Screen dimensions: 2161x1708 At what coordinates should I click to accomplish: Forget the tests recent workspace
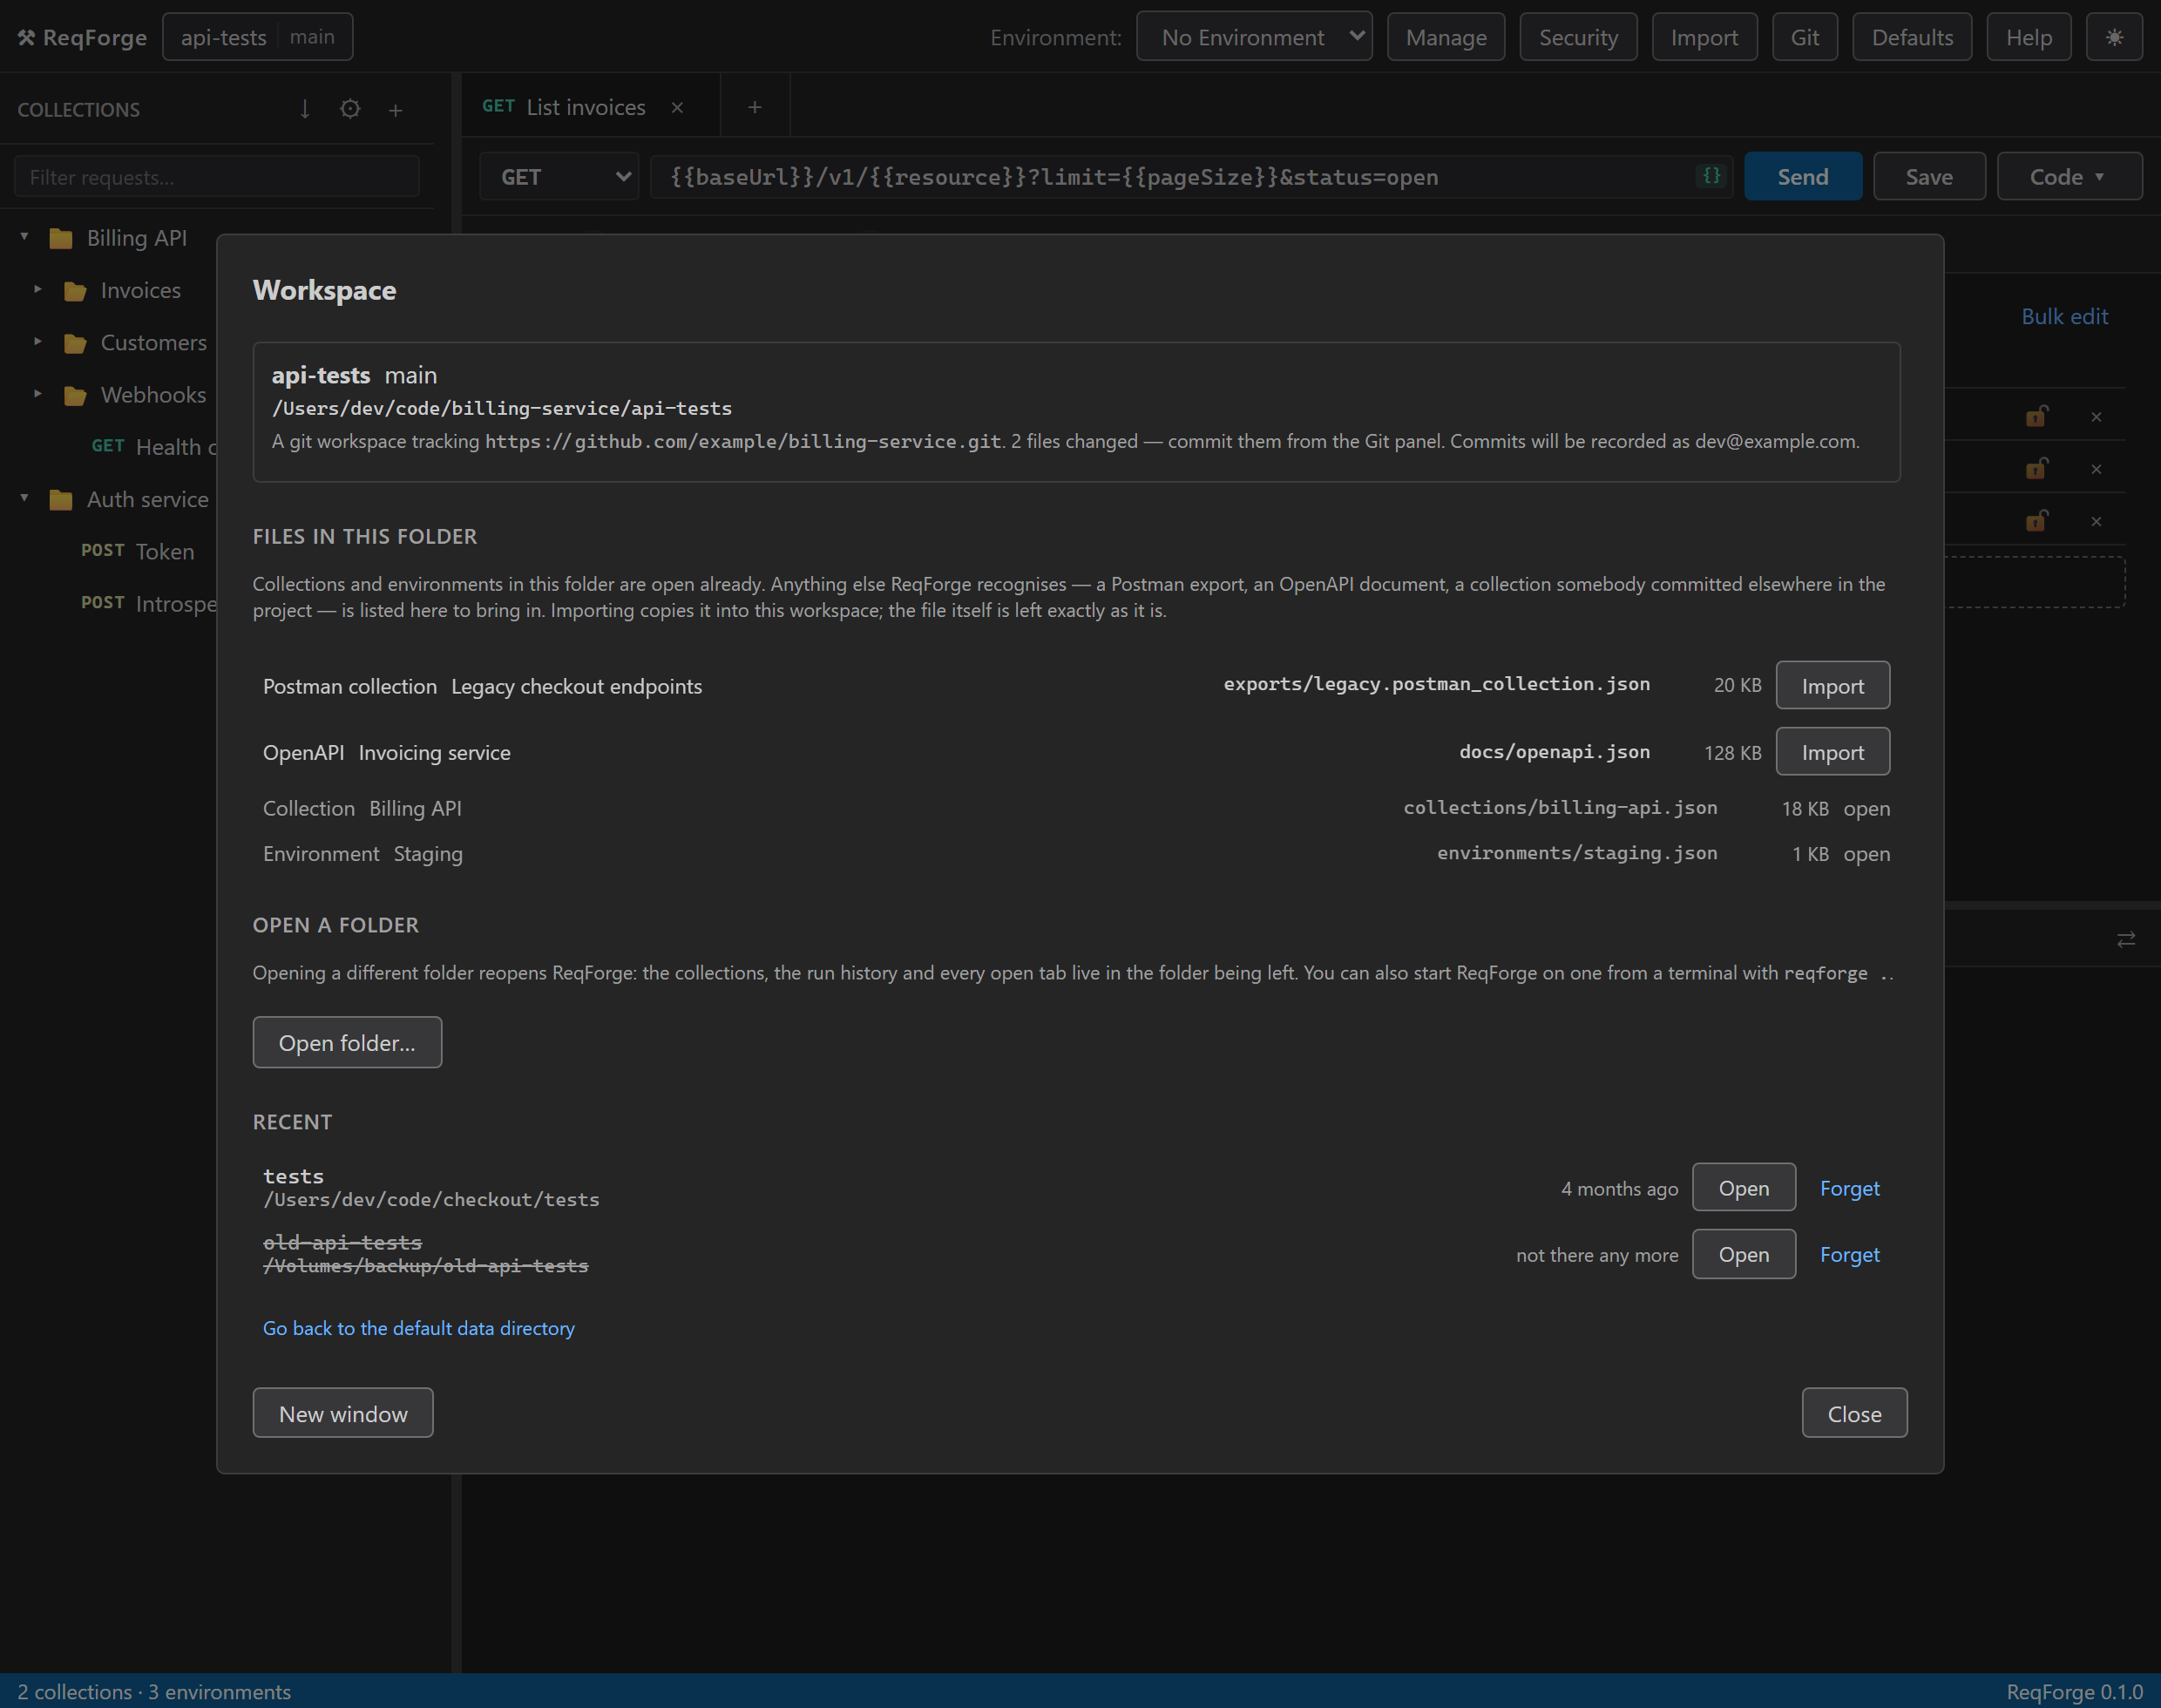click(x=1849, y=1188)
